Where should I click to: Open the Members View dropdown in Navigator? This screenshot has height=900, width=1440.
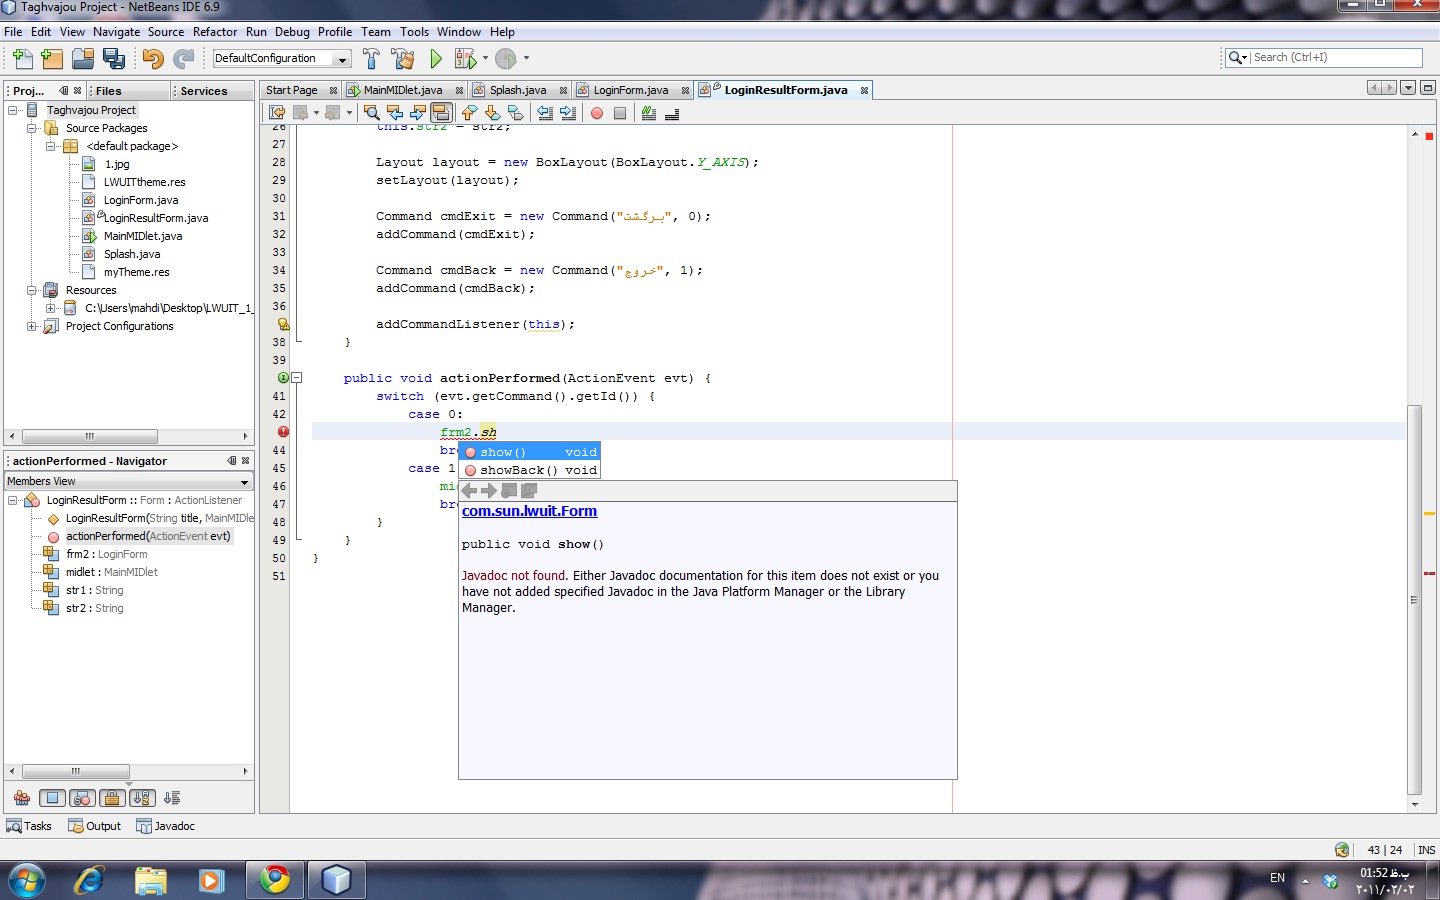(x=244, y=482)
